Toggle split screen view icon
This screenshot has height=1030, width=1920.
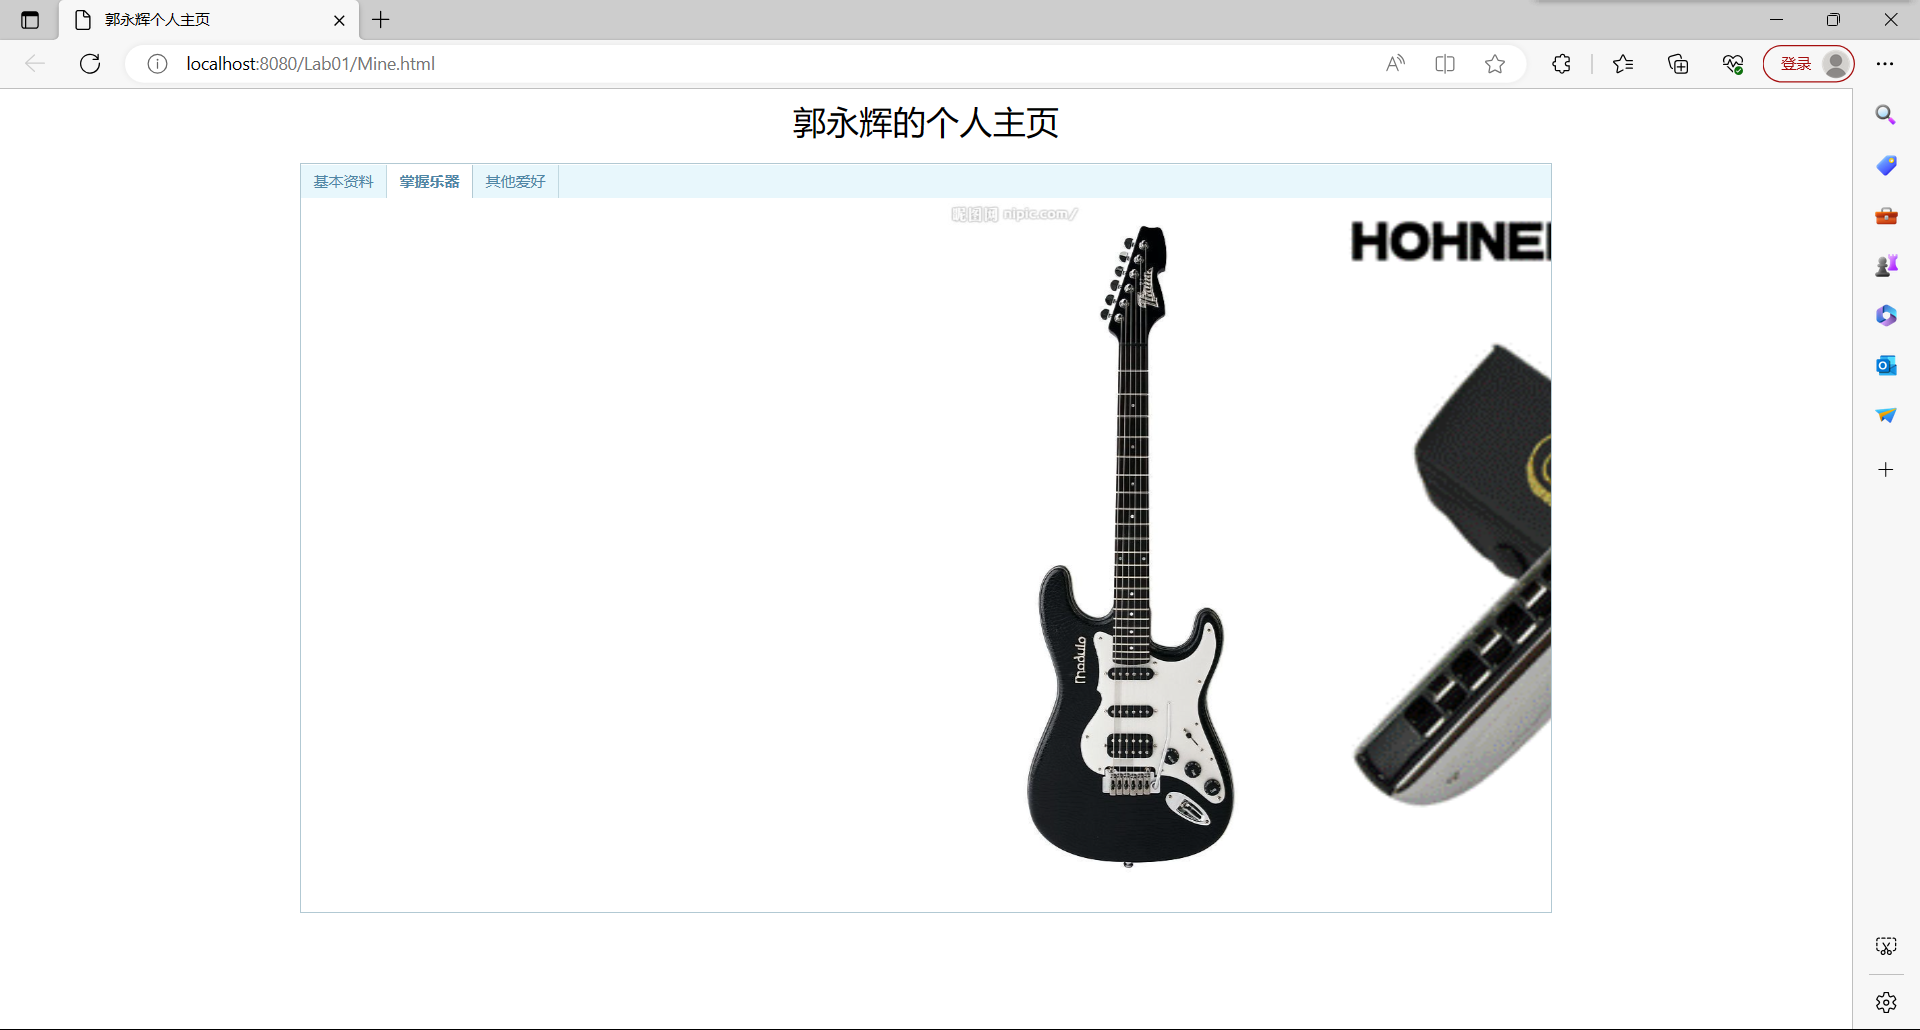click(1445, 64)
